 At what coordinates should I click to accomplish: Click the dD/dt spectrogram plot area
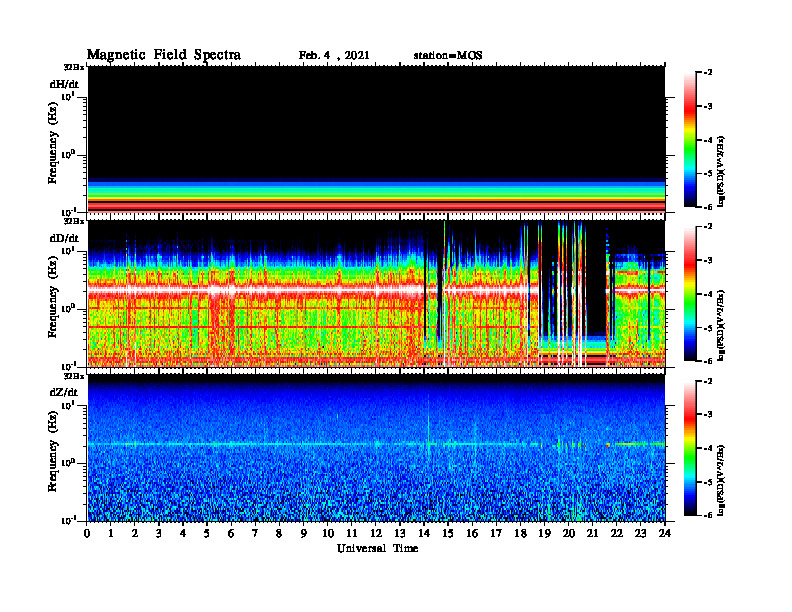[376, 293]
